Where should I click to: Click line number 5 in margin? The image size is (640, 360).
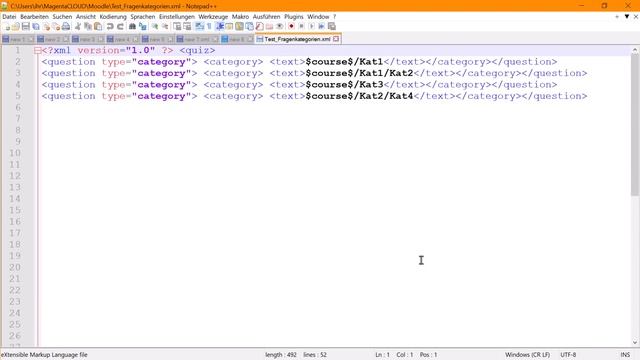click(x=18, y=96)
